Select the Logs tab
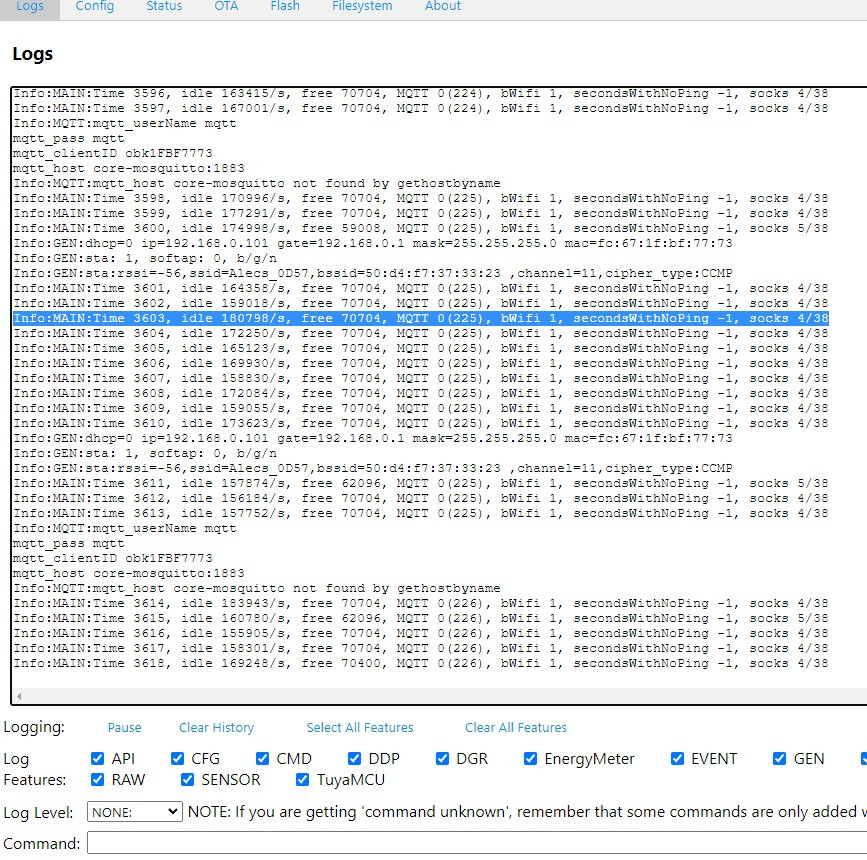The image size is (867, 860). click(29, 6)
